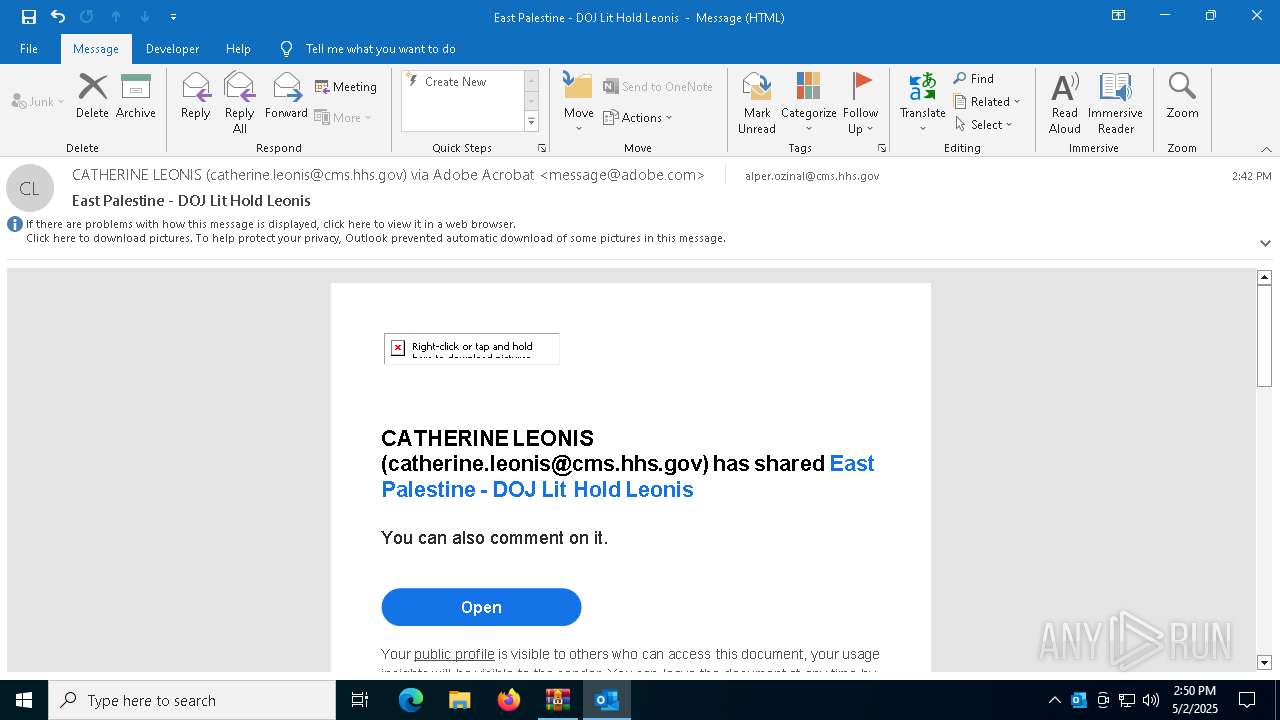Mark the message as Unread
Viewport: 1280px width, 720px height.
coord(757,103)
